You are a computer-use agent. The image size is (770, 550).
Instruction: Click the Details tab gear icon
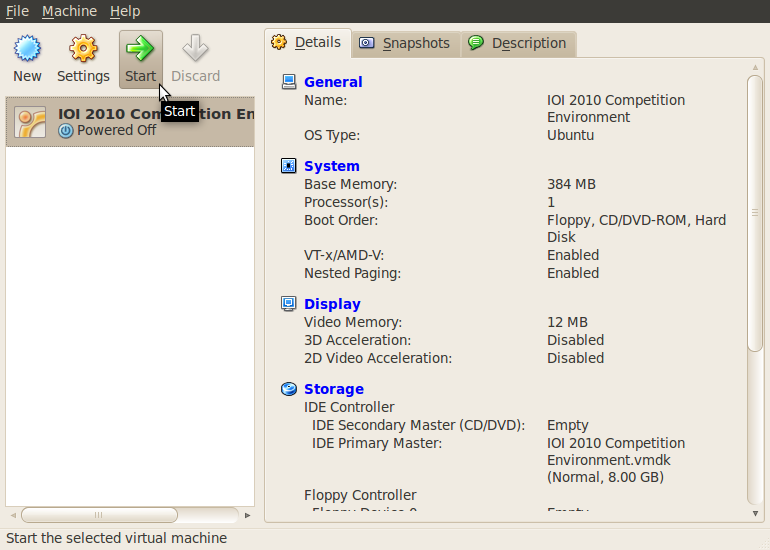279,42
